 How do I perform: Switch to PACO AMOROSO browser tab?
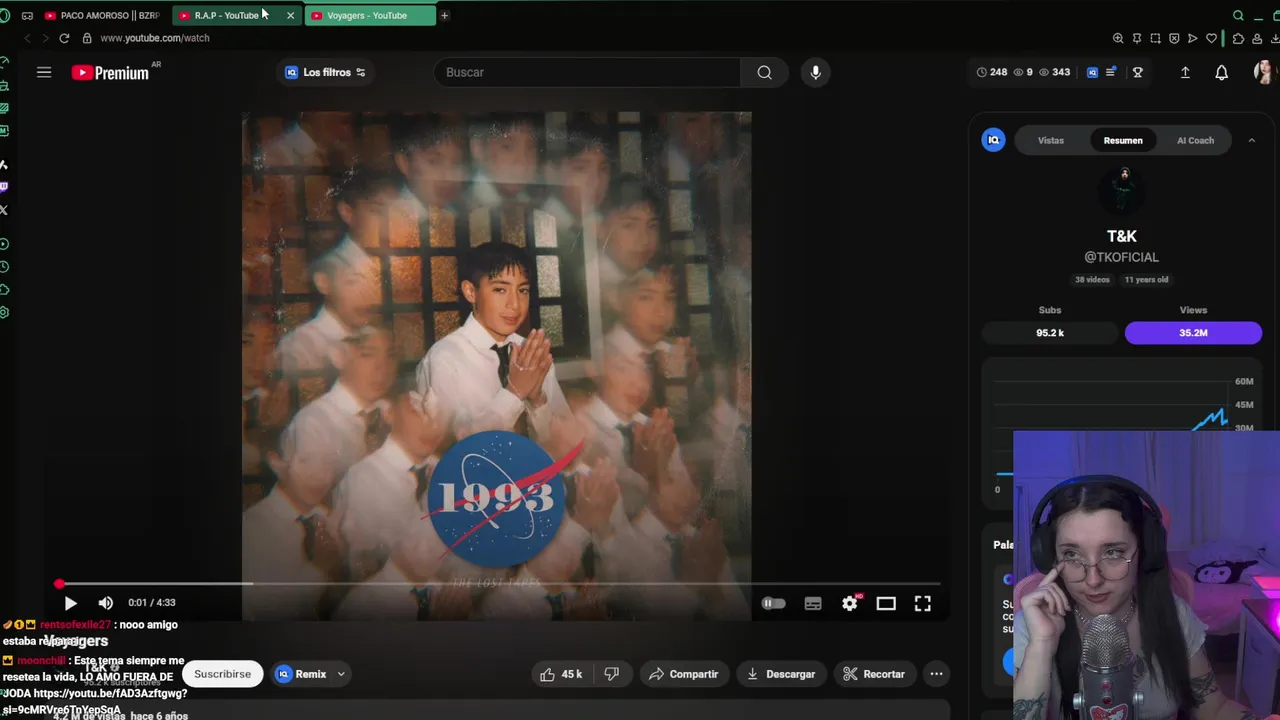pos(102,15)
